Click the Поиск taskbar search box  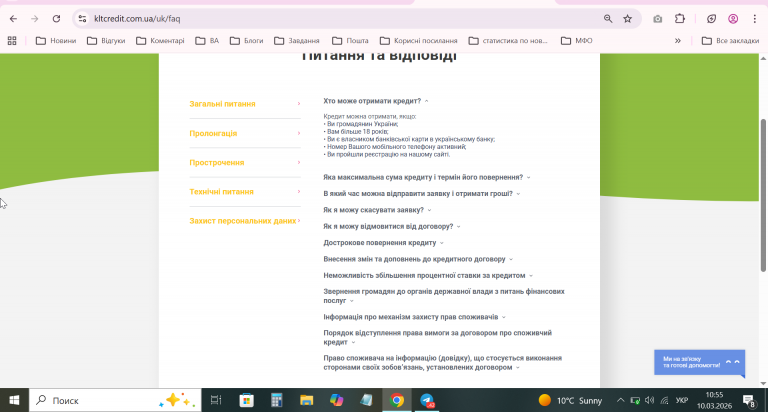(115, 400)
